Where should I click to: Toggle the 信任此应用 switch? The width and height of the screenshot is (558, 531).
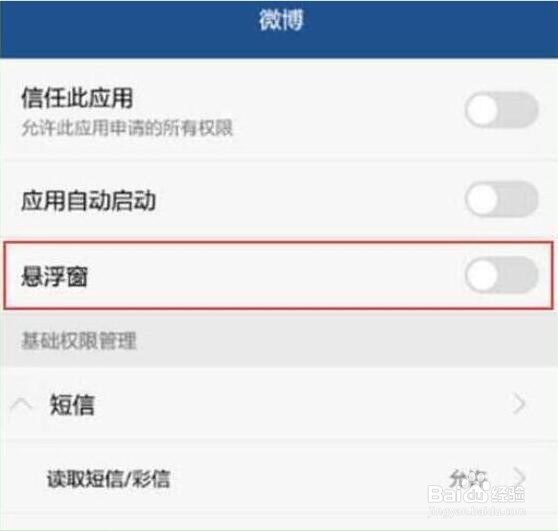click(501, 110)
